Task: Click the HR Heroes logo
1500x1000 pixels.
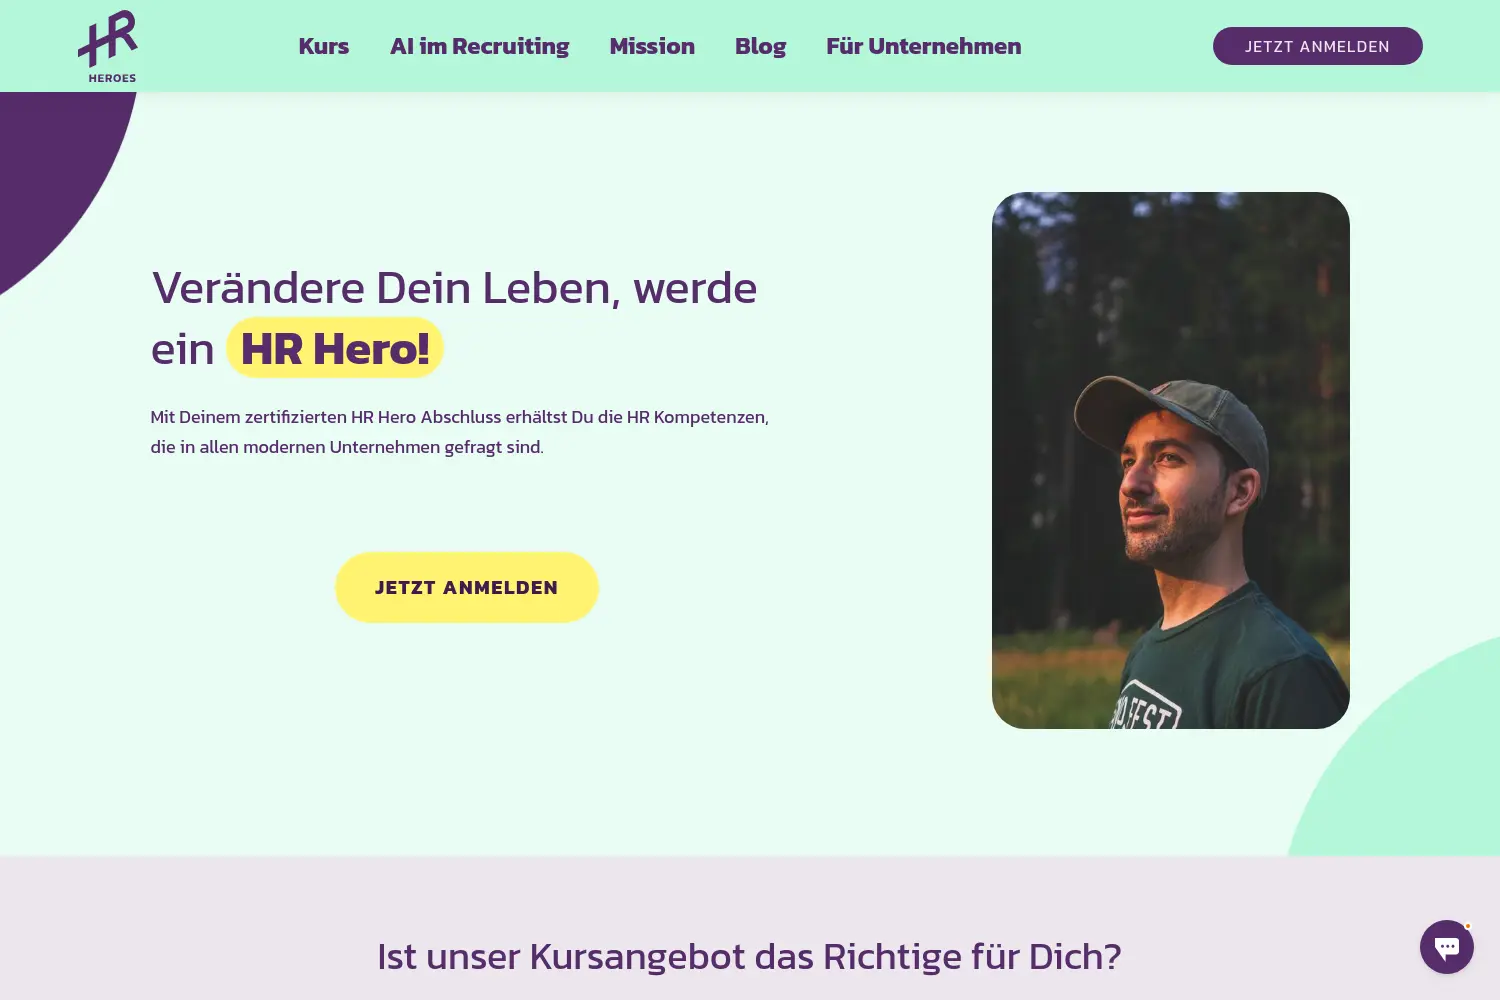Action: [108, 46]
